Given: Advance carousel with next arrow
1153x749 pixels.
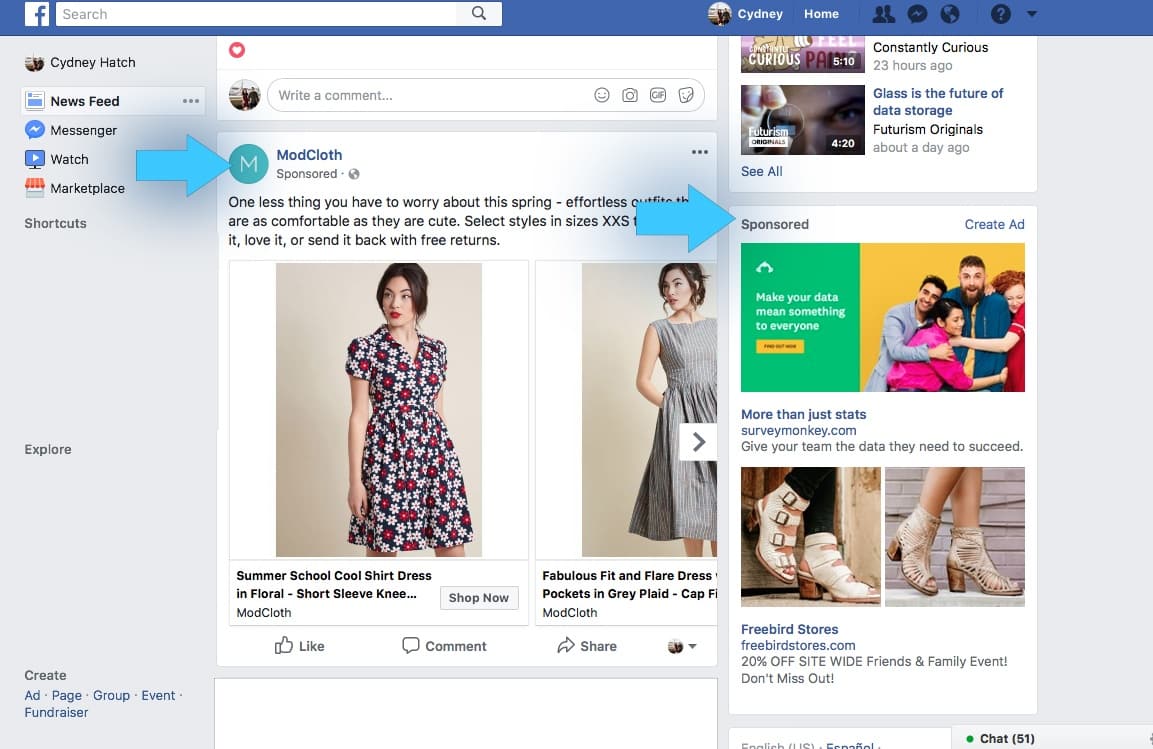Looking at the screenshot, I should 698,441.
